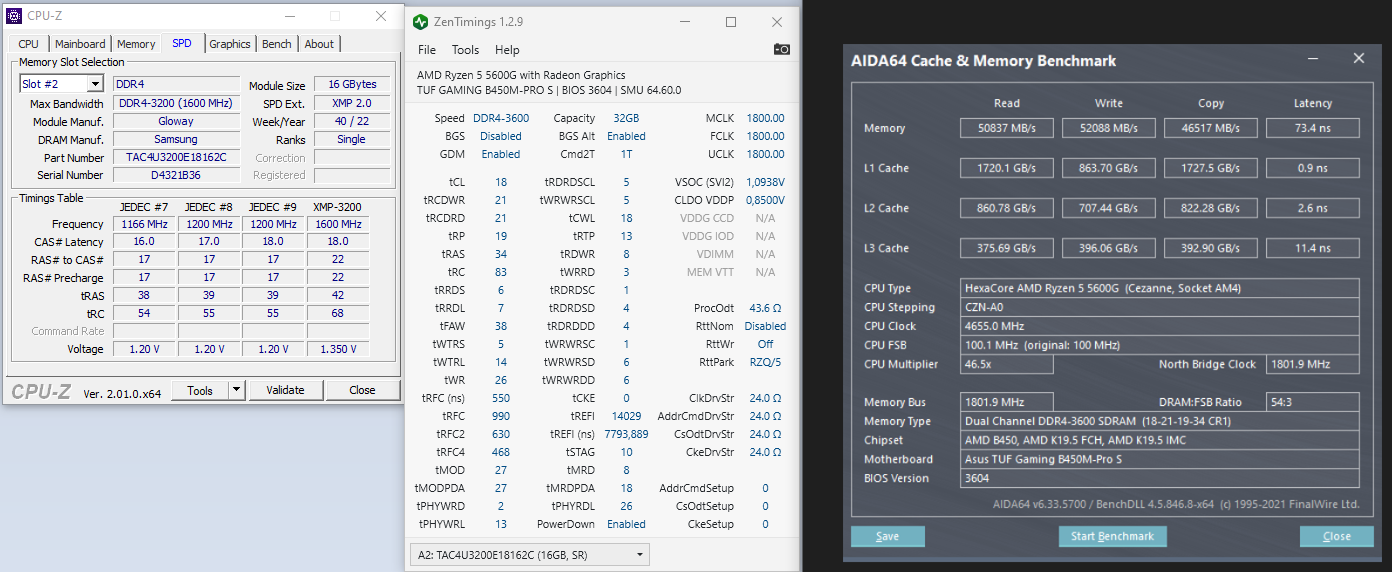
Task: Minimize the ZenTimings window
Action: click(684, 22)
